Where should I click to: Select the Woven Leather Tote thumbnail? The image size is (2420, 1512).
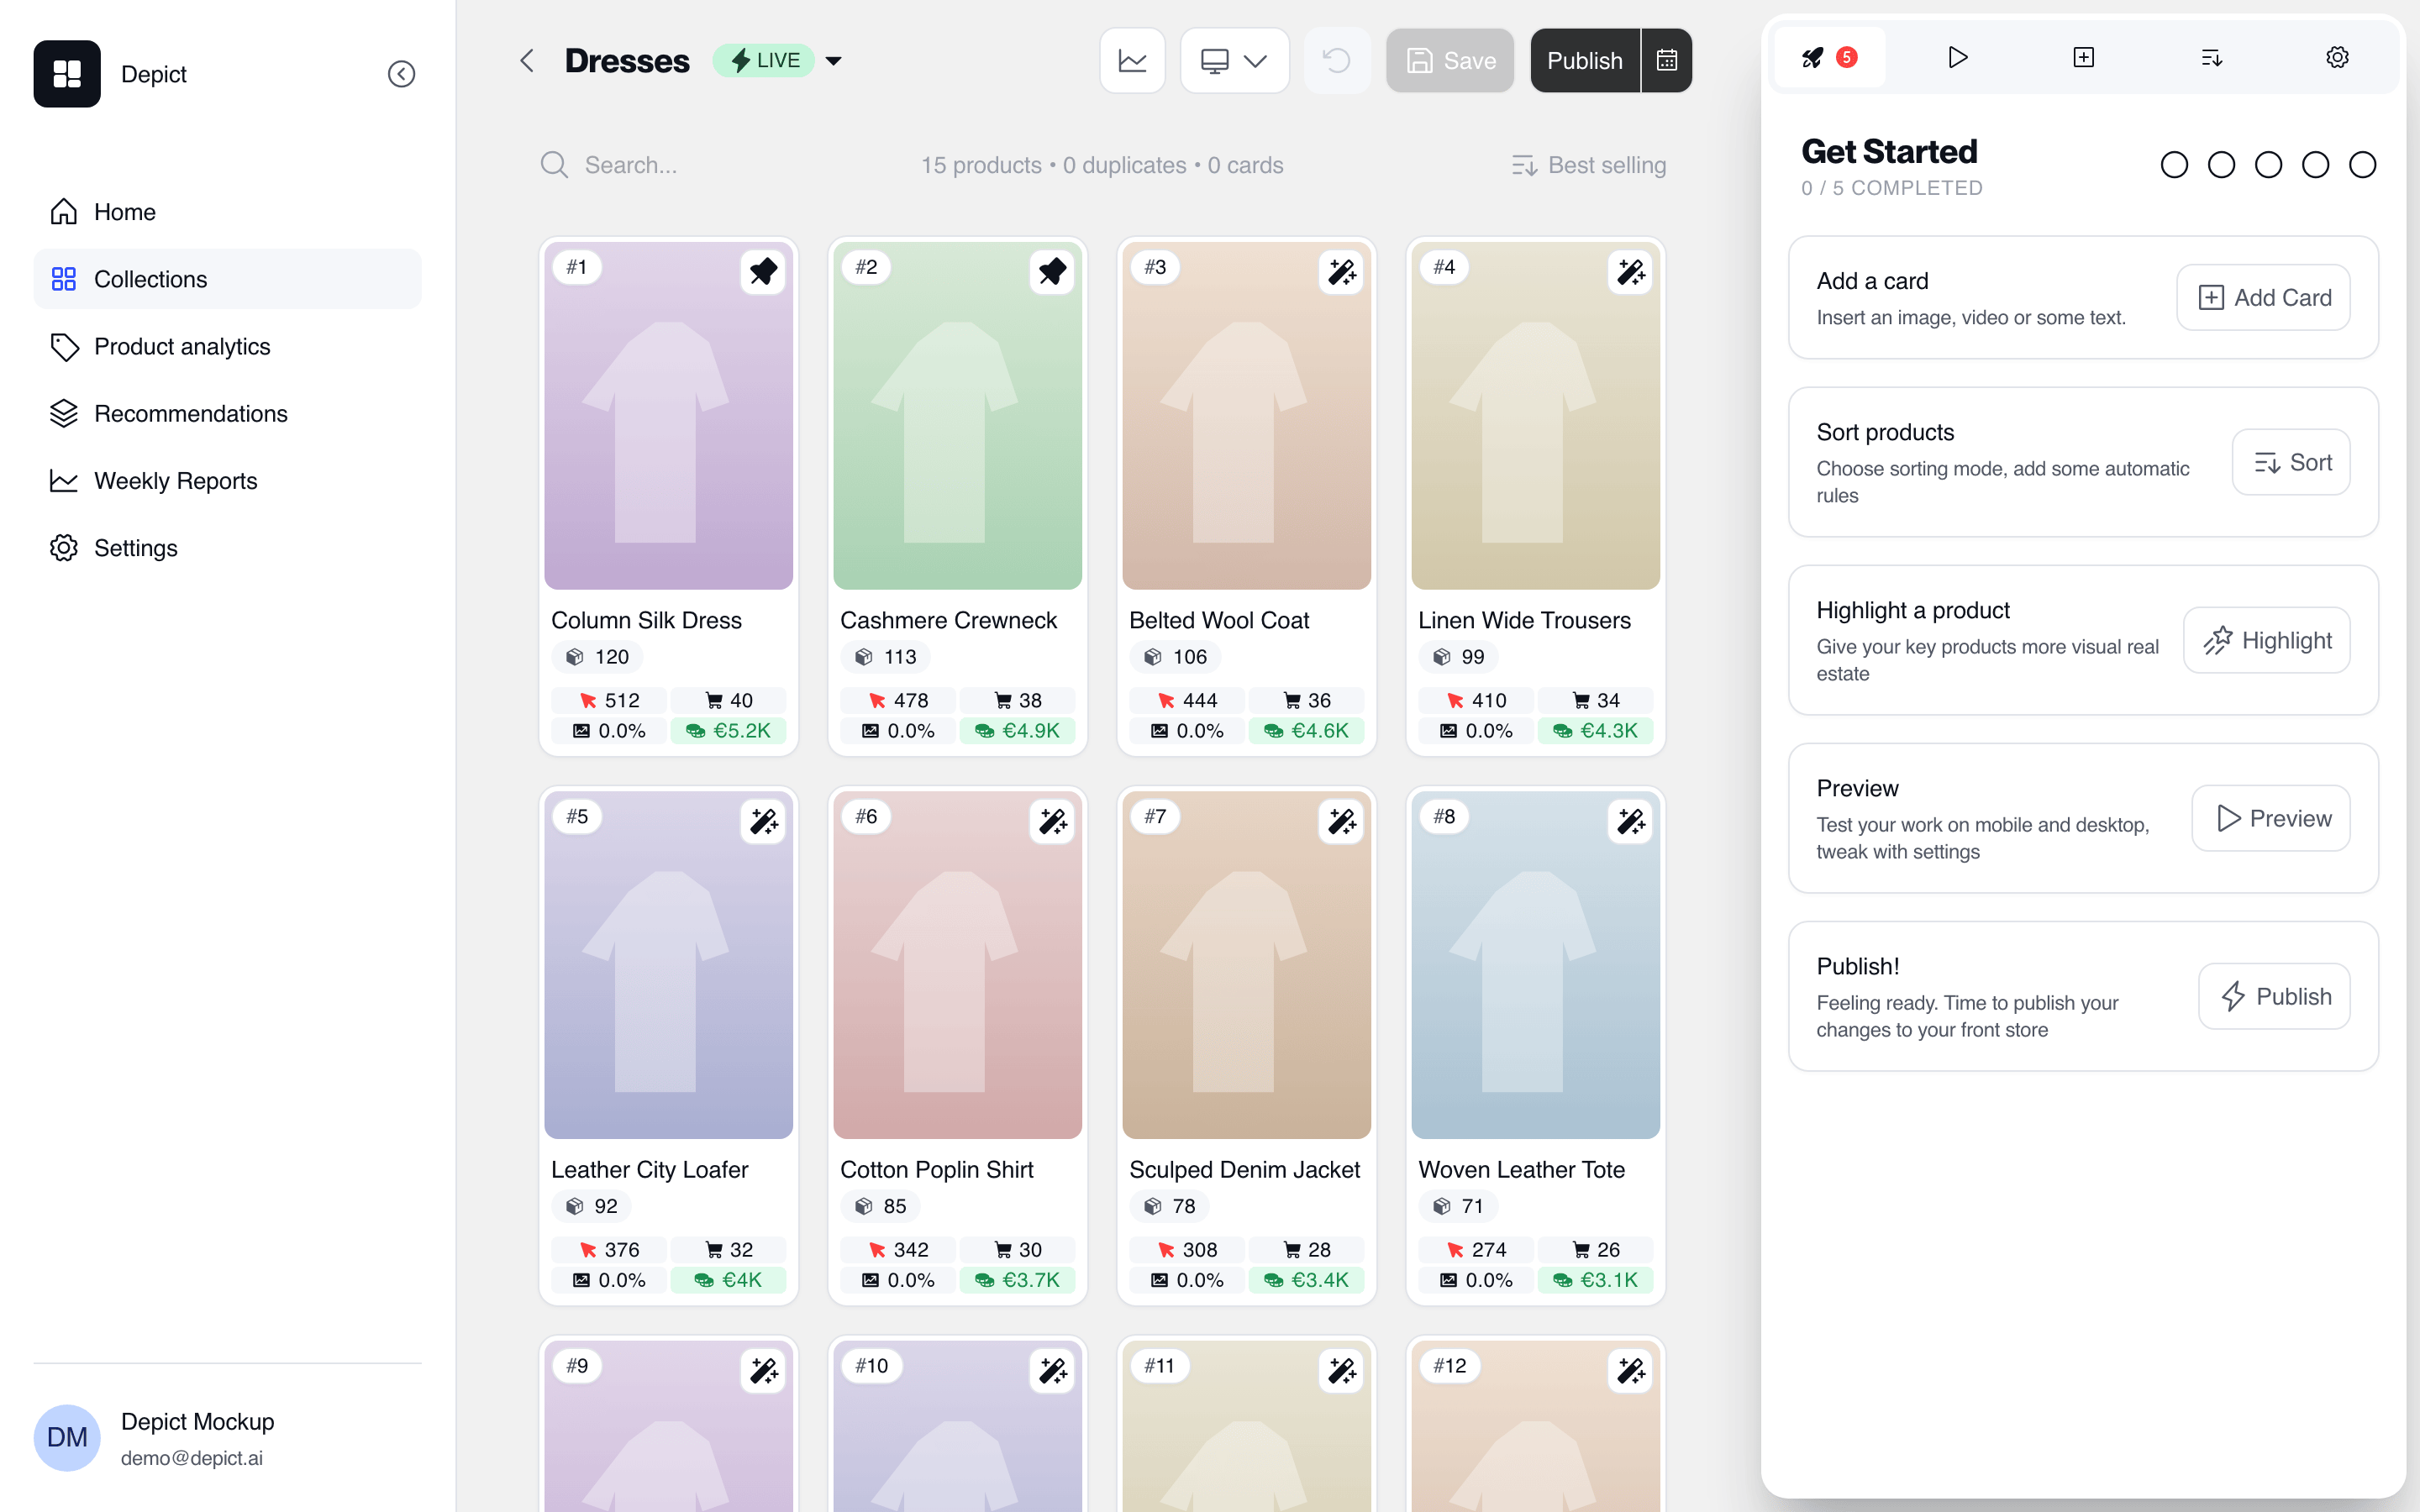coord(1536,965)
